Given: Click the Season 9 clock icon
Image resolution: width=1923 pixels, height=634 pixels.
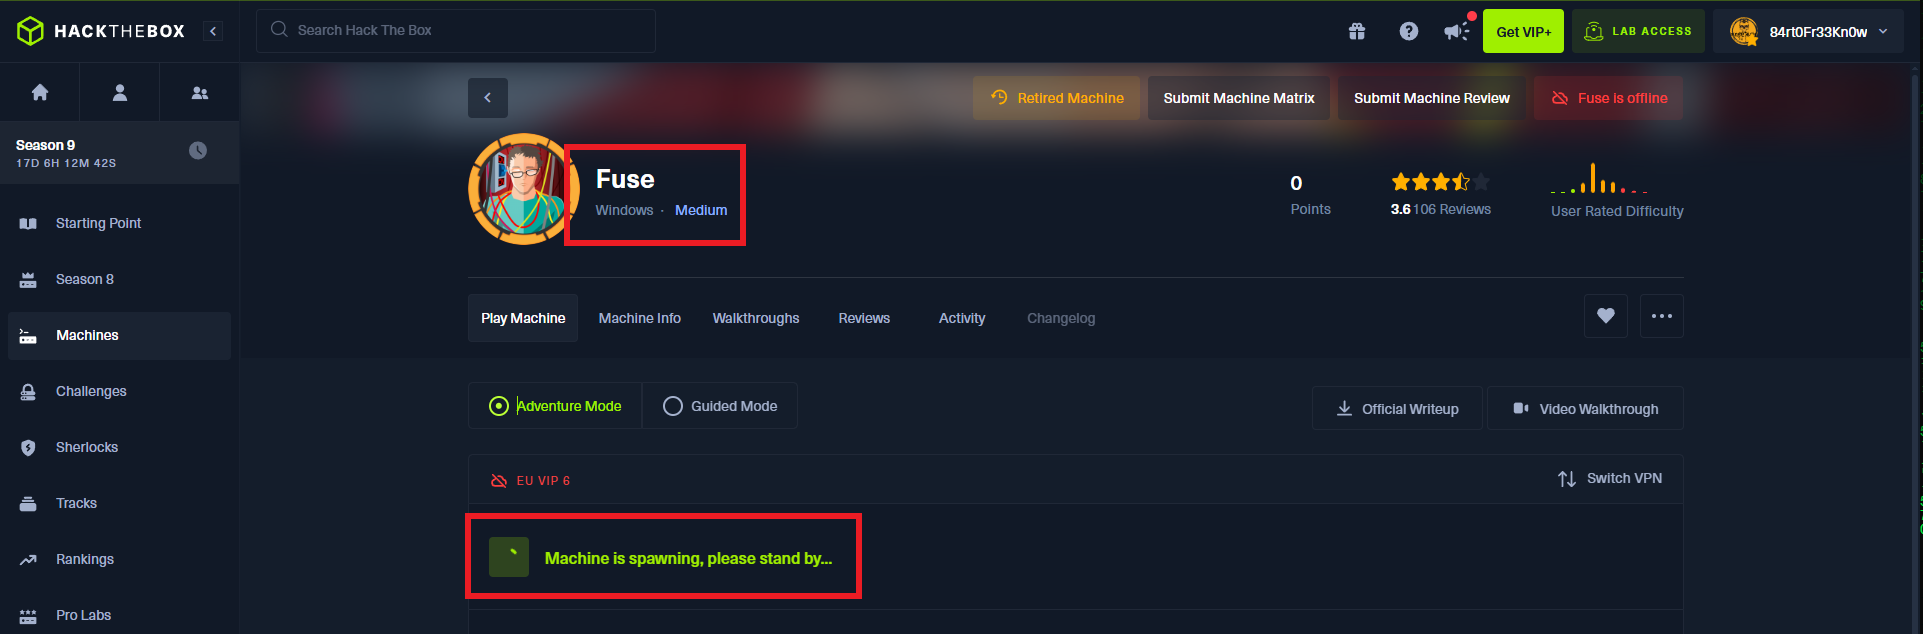Looking at the screenshot, I should pyautogui.click(x=198, y=150).
